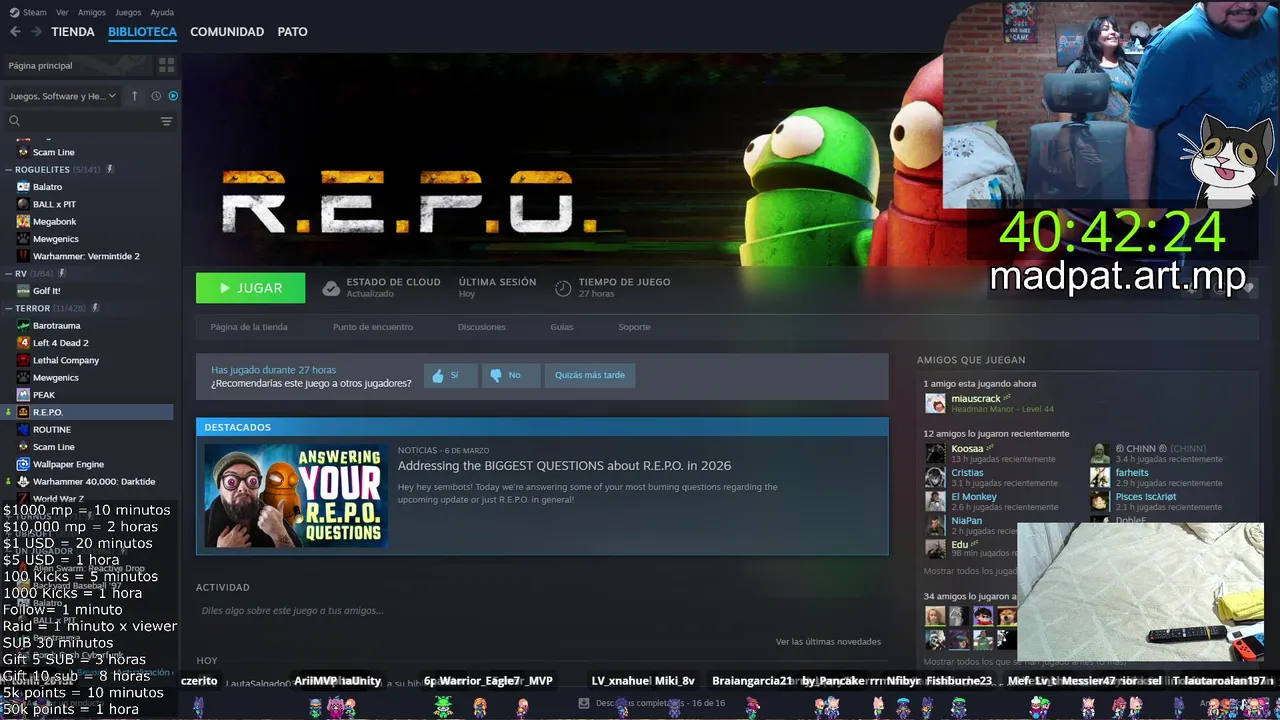Image resolution: width=1280 pixels, height=720 pixels.
Task: Open the Amigos menu
Action: [92, 13]
